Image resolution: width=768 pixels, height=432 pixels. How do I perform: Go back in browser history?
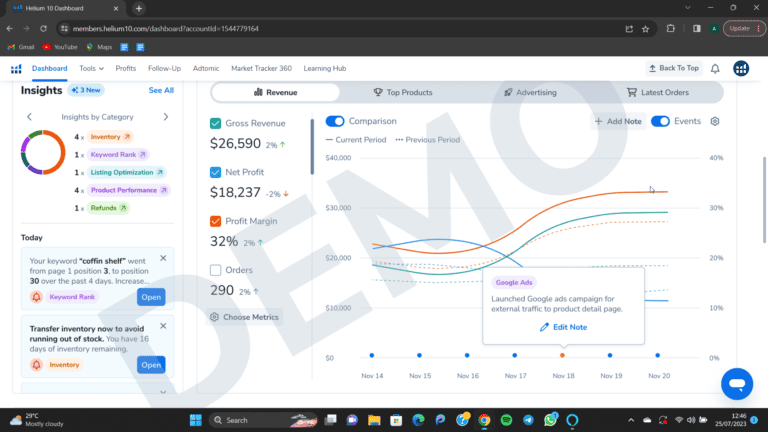pos(10,29)
